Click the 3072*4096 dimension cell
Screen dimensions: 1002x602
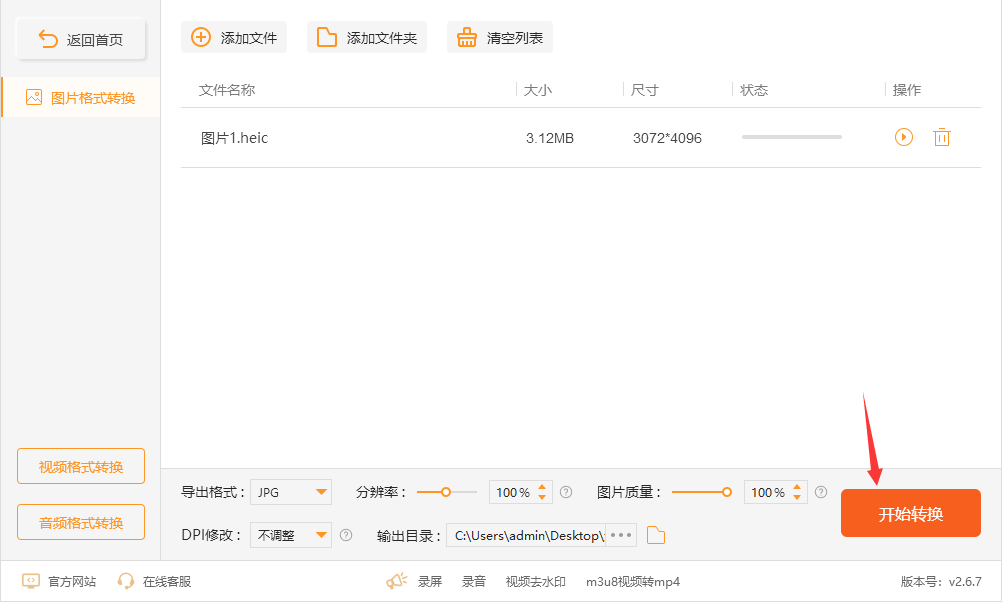[x=667, y=138]
